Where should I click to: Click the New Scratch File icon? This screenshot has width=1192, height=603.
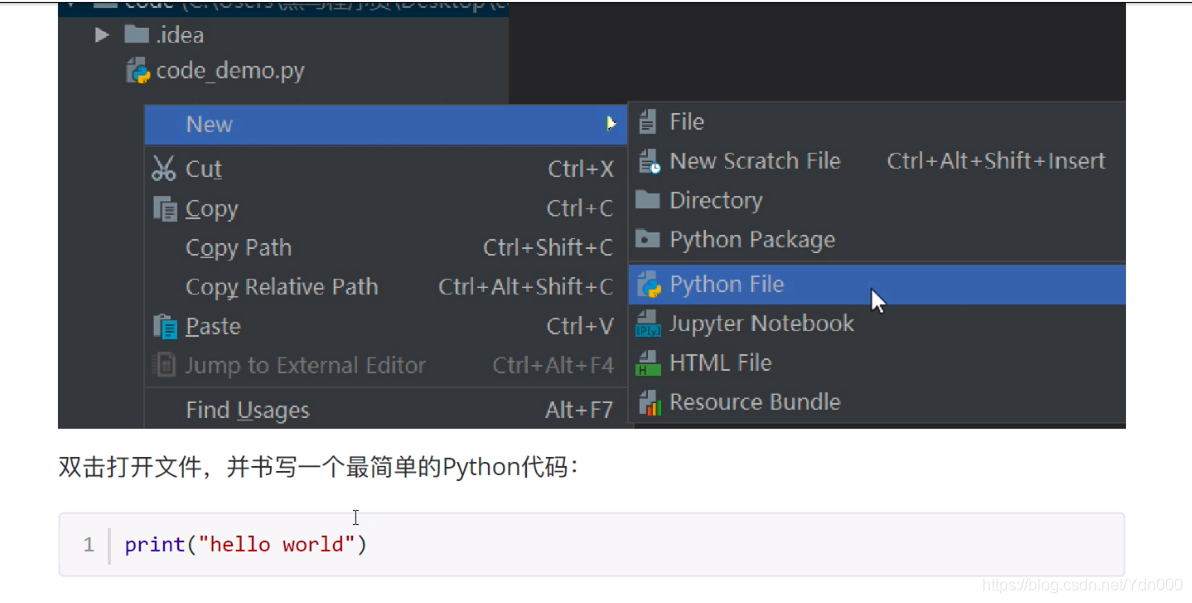(648, 161)
